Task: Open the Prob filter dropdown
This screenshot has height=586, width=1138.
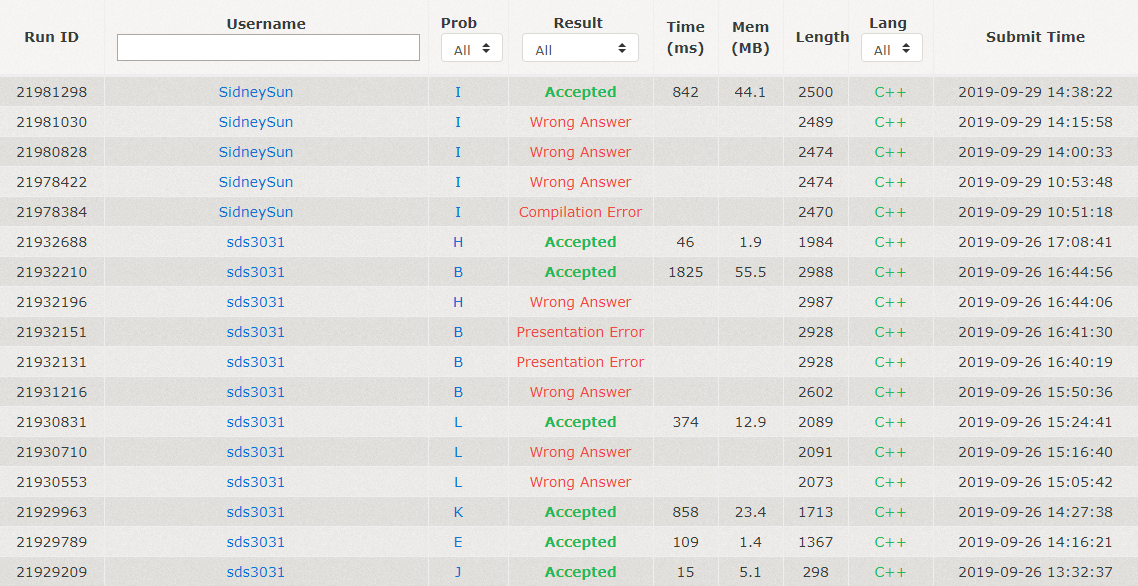Action: click(x=472, y=49)
